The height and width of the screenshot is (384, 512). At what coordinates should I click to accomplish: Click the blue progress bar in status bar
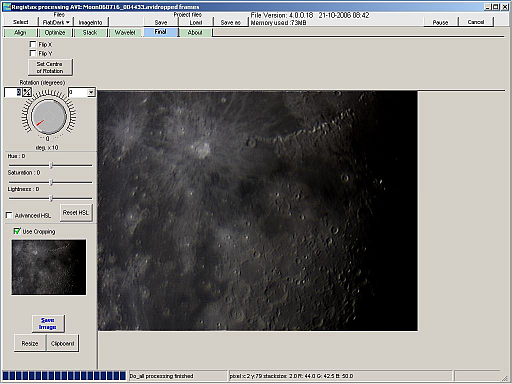[64, 376]
